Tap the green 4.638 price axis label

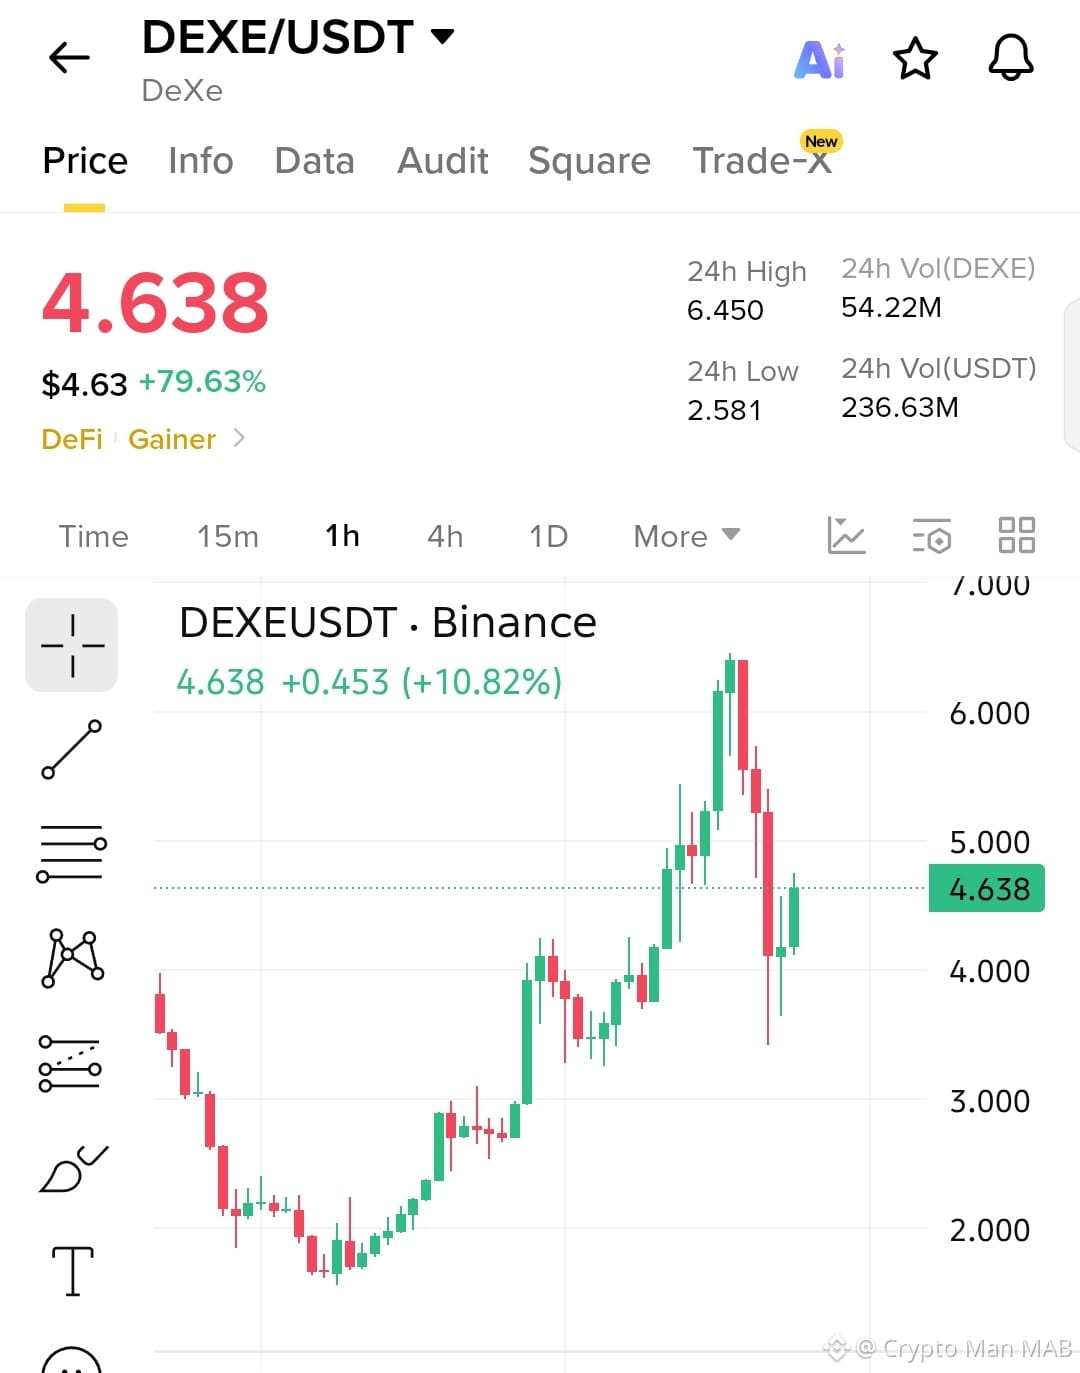coord(987,888)
